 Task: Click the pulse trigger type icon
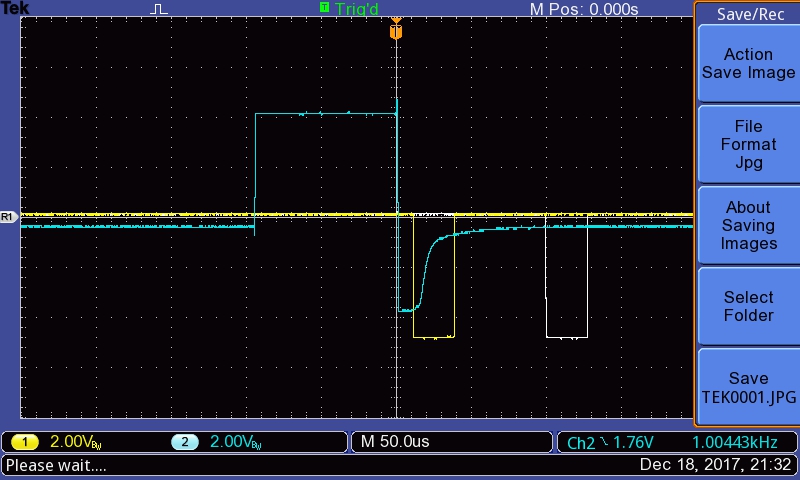[159, 9]
